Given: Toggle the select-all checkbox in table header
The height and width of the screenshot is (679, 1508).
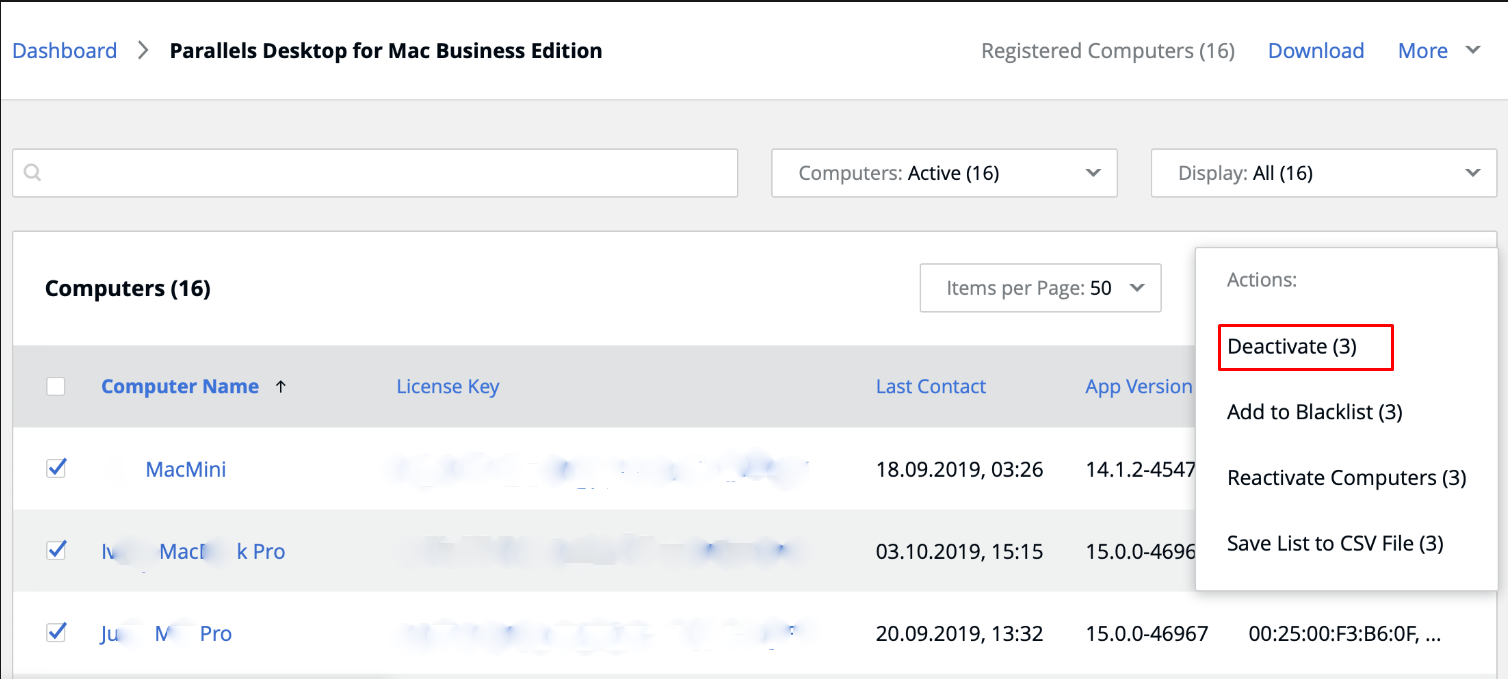Looking at the screenshot, I should pyautogui.click(x=56, y=387).
